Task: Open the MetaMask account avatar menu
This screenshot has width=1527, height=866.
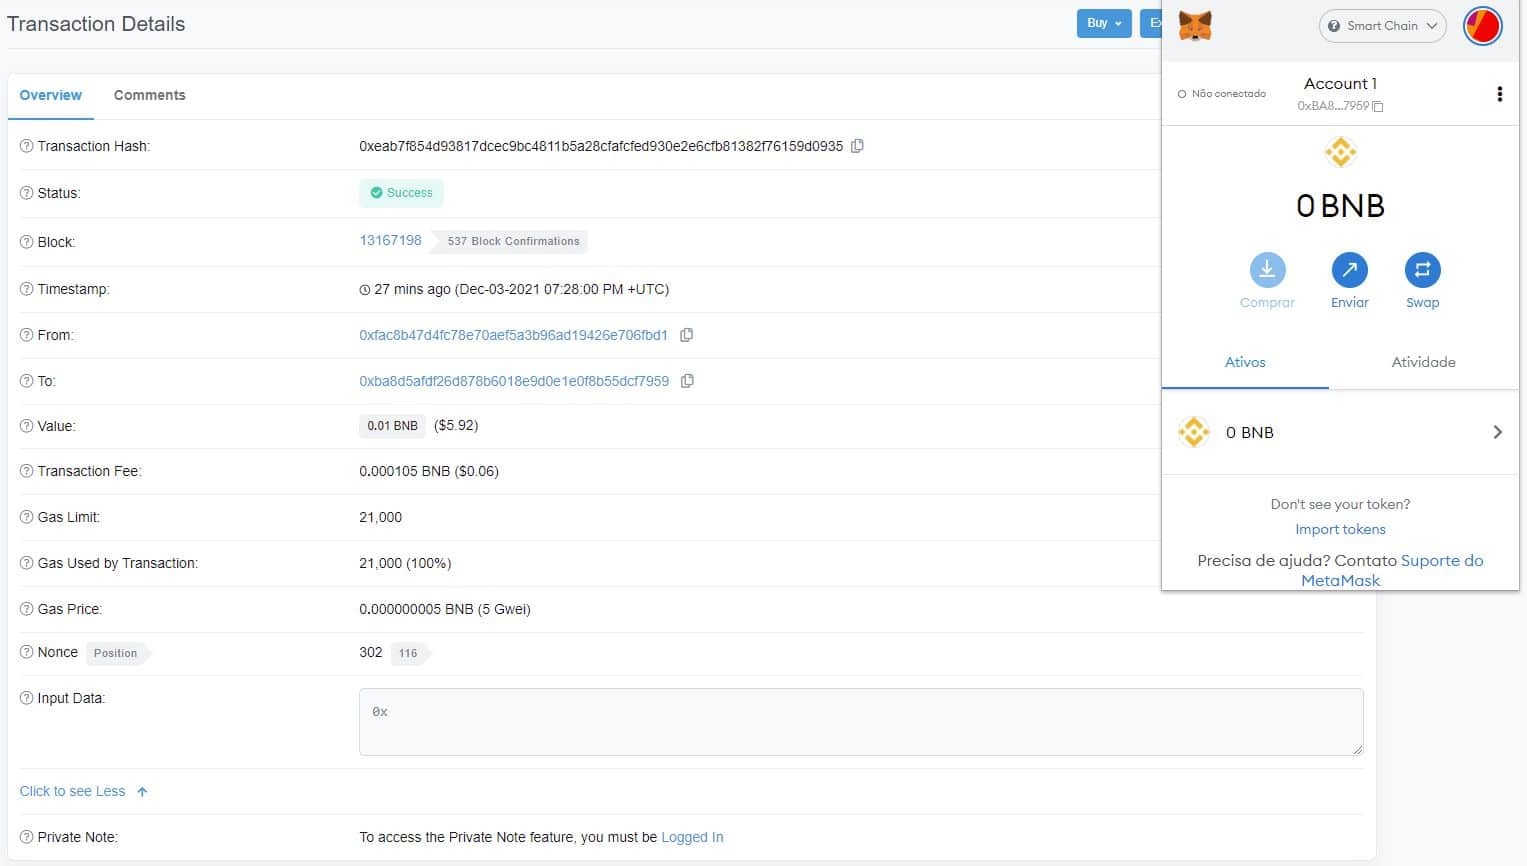Action: tap(1482, 26)
